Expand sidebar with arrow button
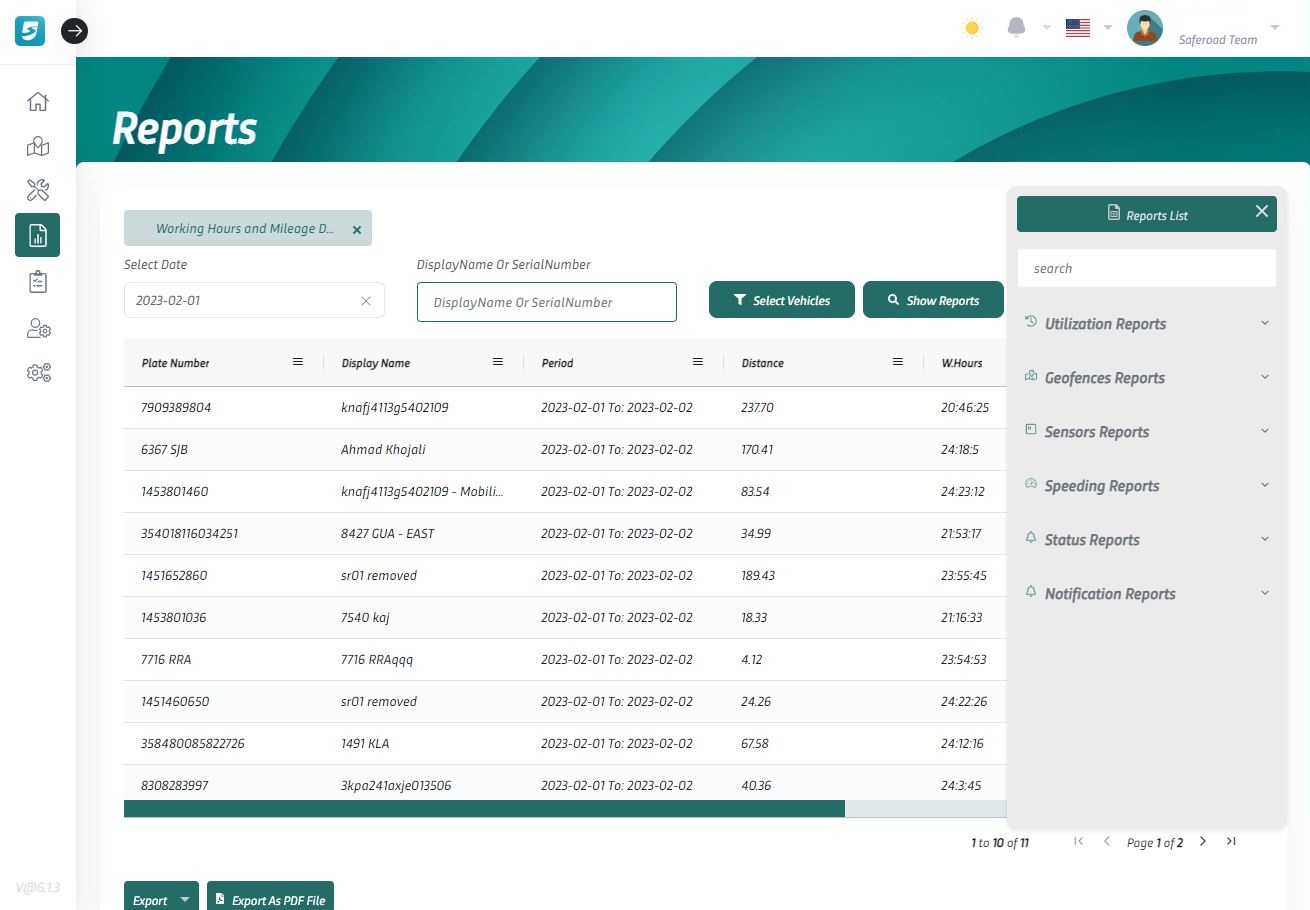 tap(74, 31)
